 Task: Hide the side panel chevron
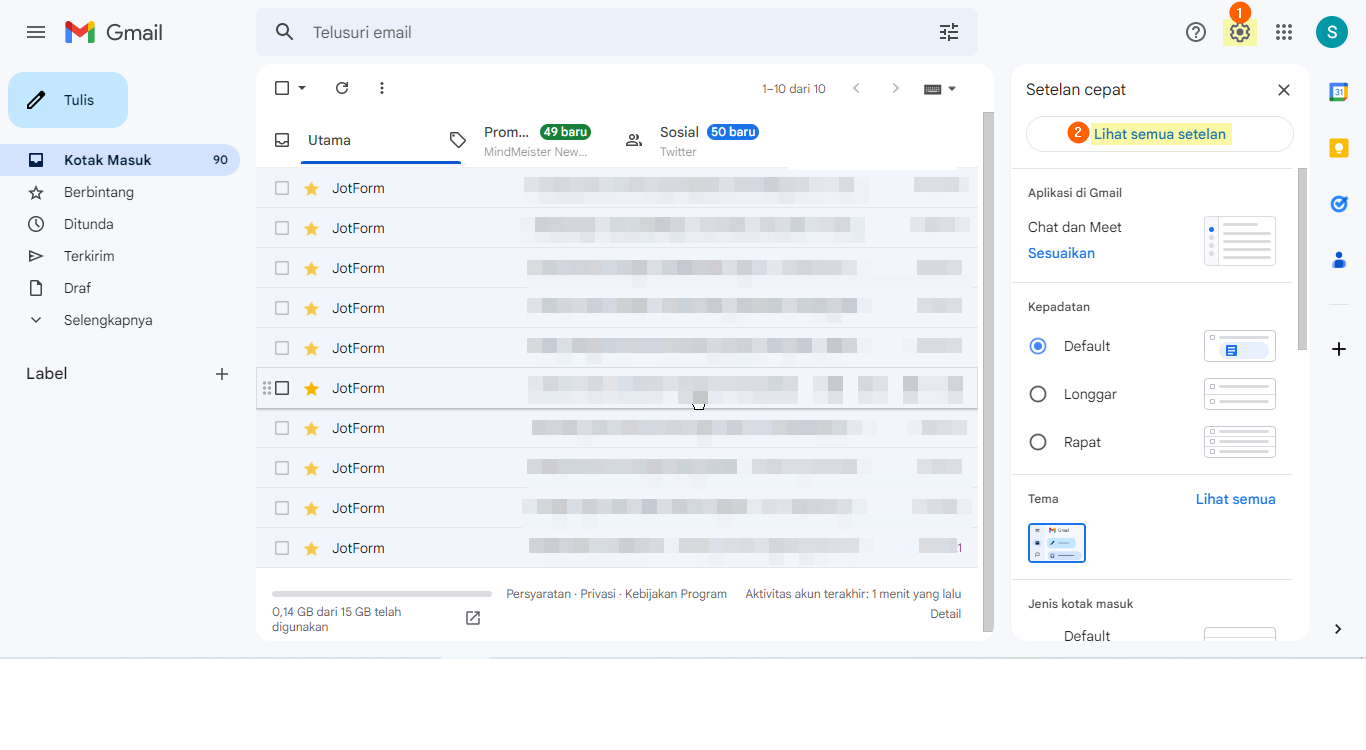point(1339,629)
